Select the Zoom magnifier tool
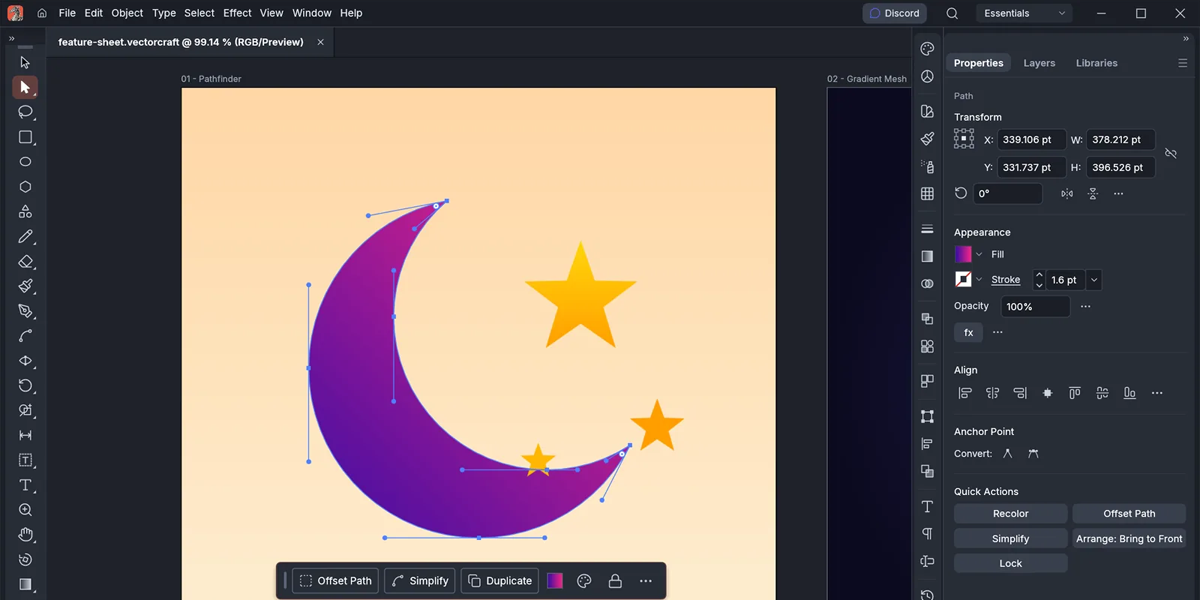The height and width of the screenshot is (600, 1200). pyautogui.click(x=25, y=510)
